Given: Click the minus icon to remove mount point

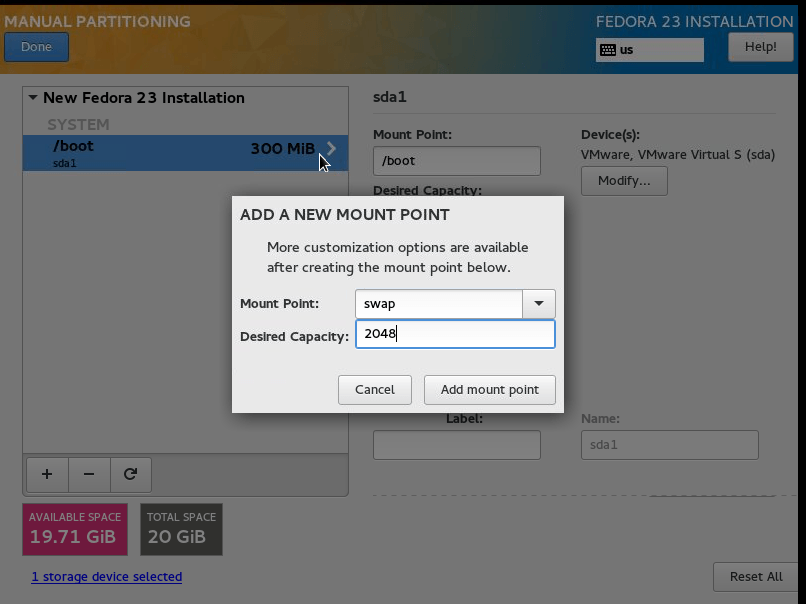Looking at the screenshot, I should (x=89, y=474).
